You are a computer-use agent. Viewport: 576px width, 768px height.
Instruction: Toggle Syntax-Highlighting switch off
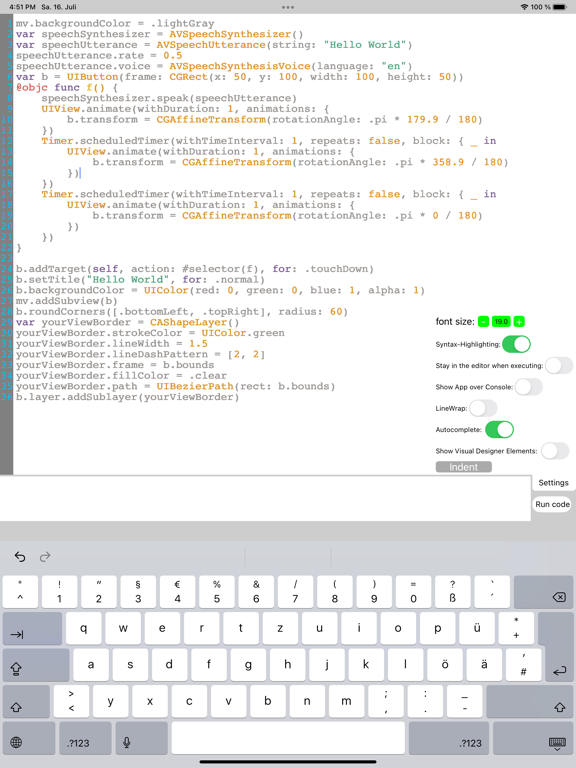pyautogui.click(x=516, y=344)
